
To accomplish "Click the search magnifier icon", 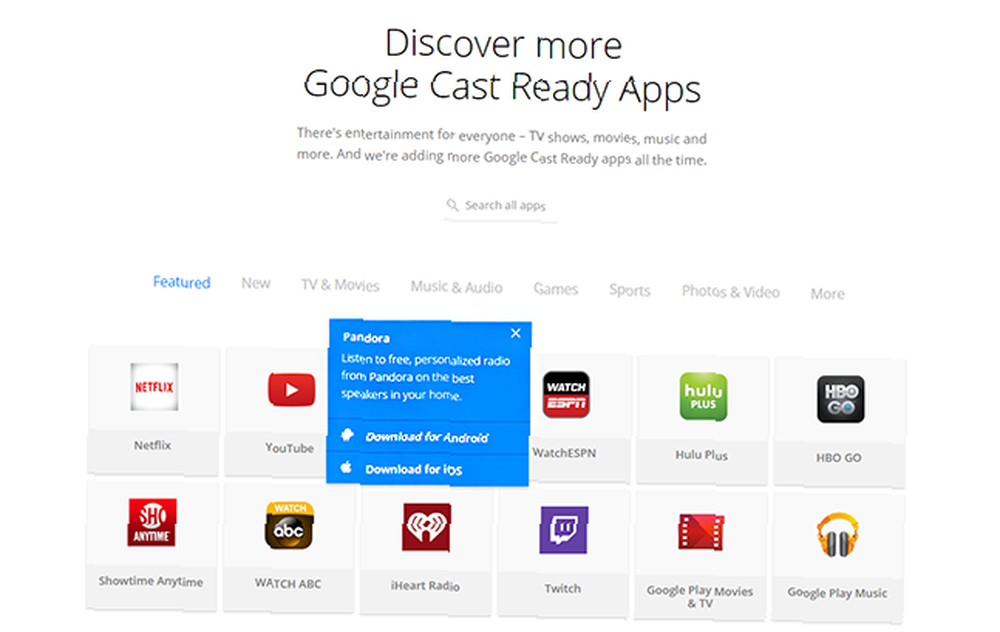I will (452, 205).
